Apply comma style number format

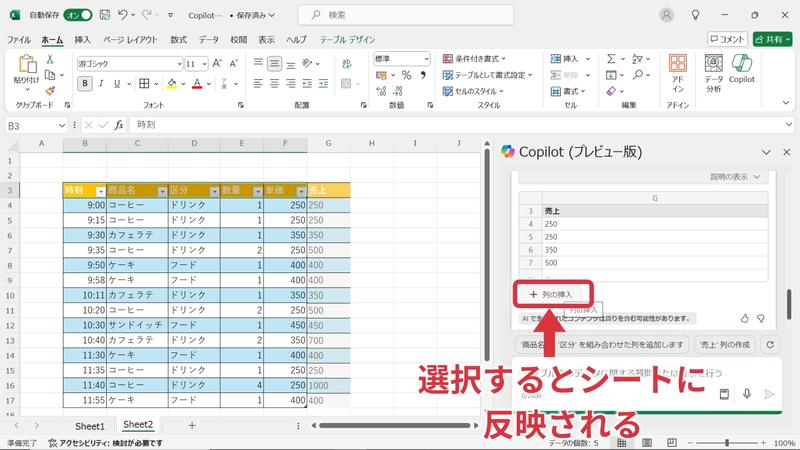click(x=423, y=75)
